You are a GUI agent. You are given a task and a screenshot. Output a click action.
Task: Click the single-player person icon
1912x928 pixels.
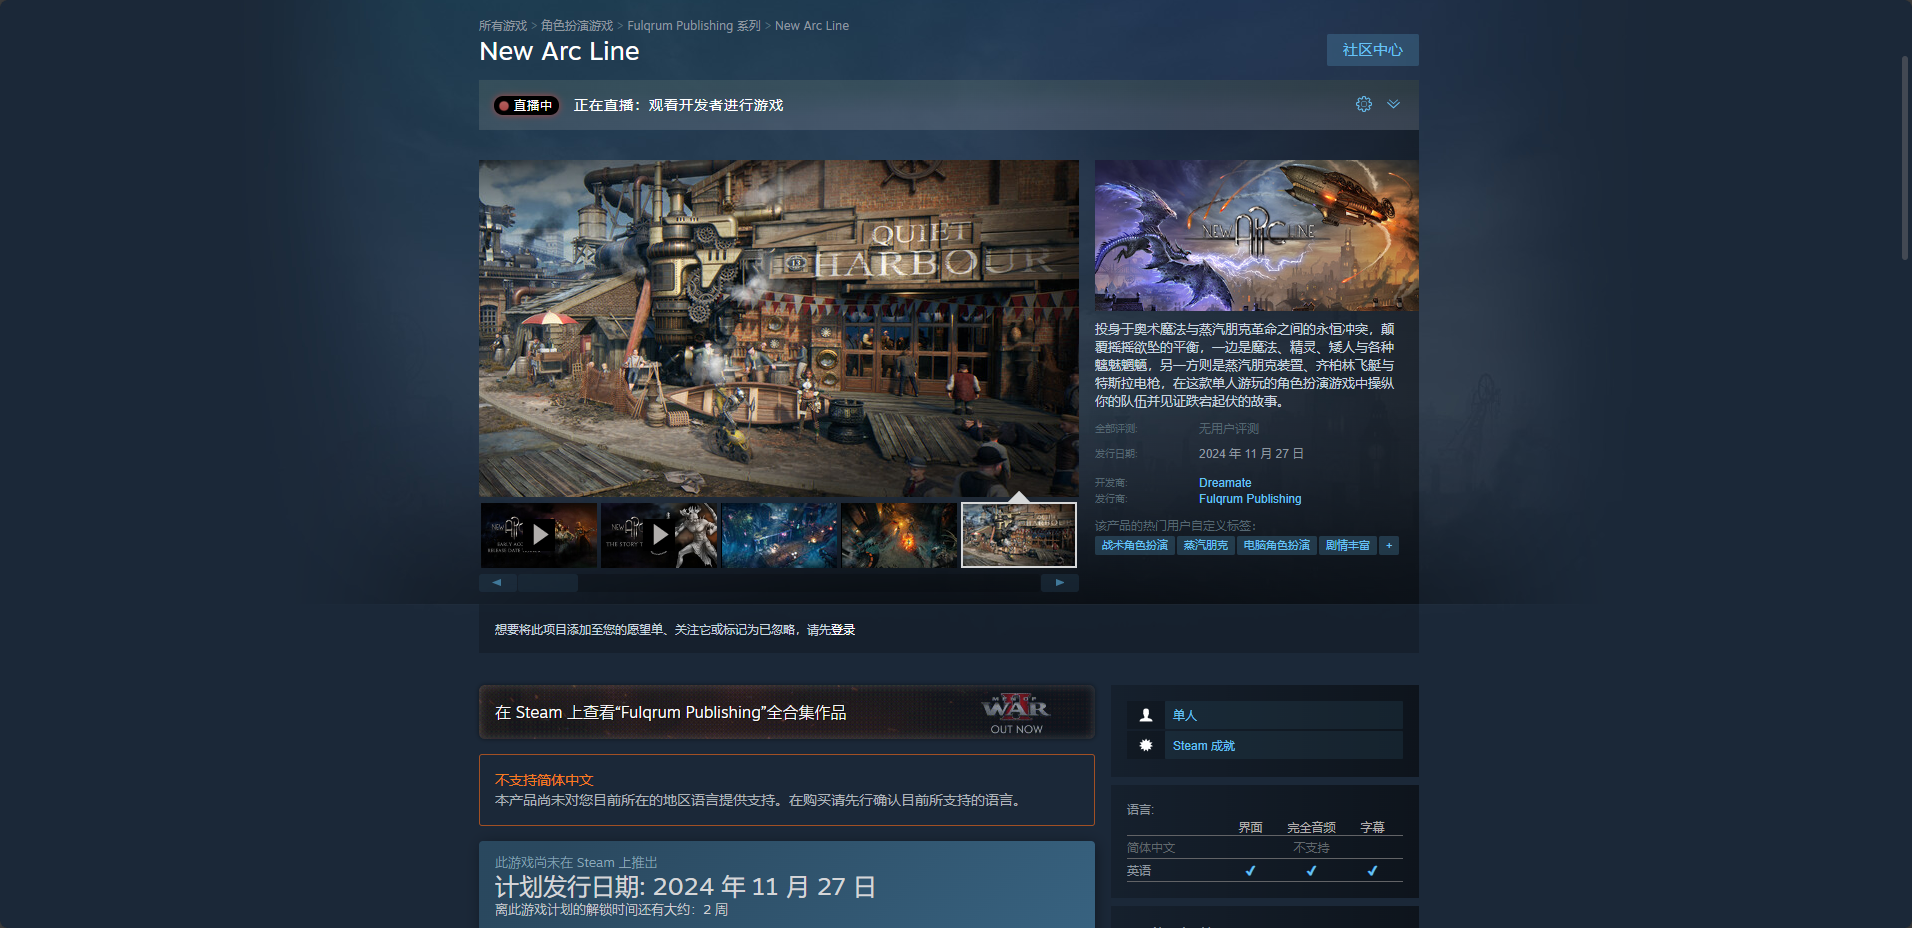pos(1146,715)
